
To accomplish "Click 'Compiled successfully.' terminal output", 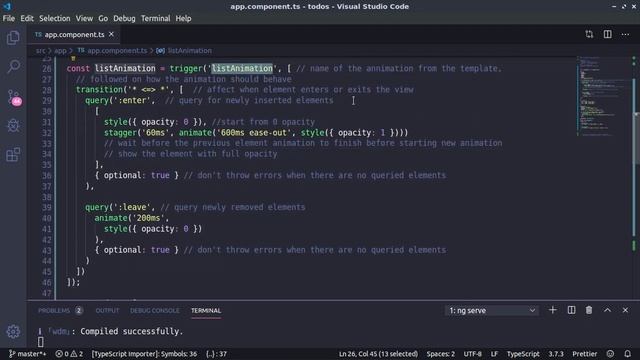I will point(131,331).
